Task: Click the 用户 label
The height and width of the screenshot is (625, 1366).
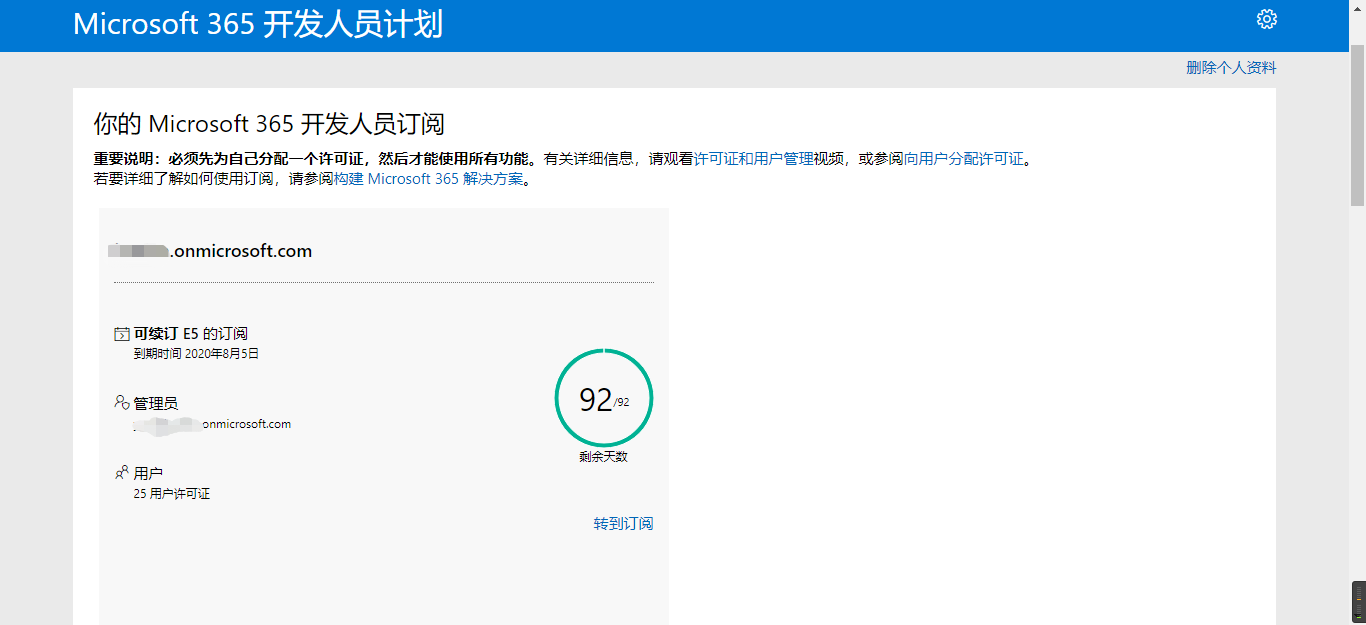Action: click(148, 473)
